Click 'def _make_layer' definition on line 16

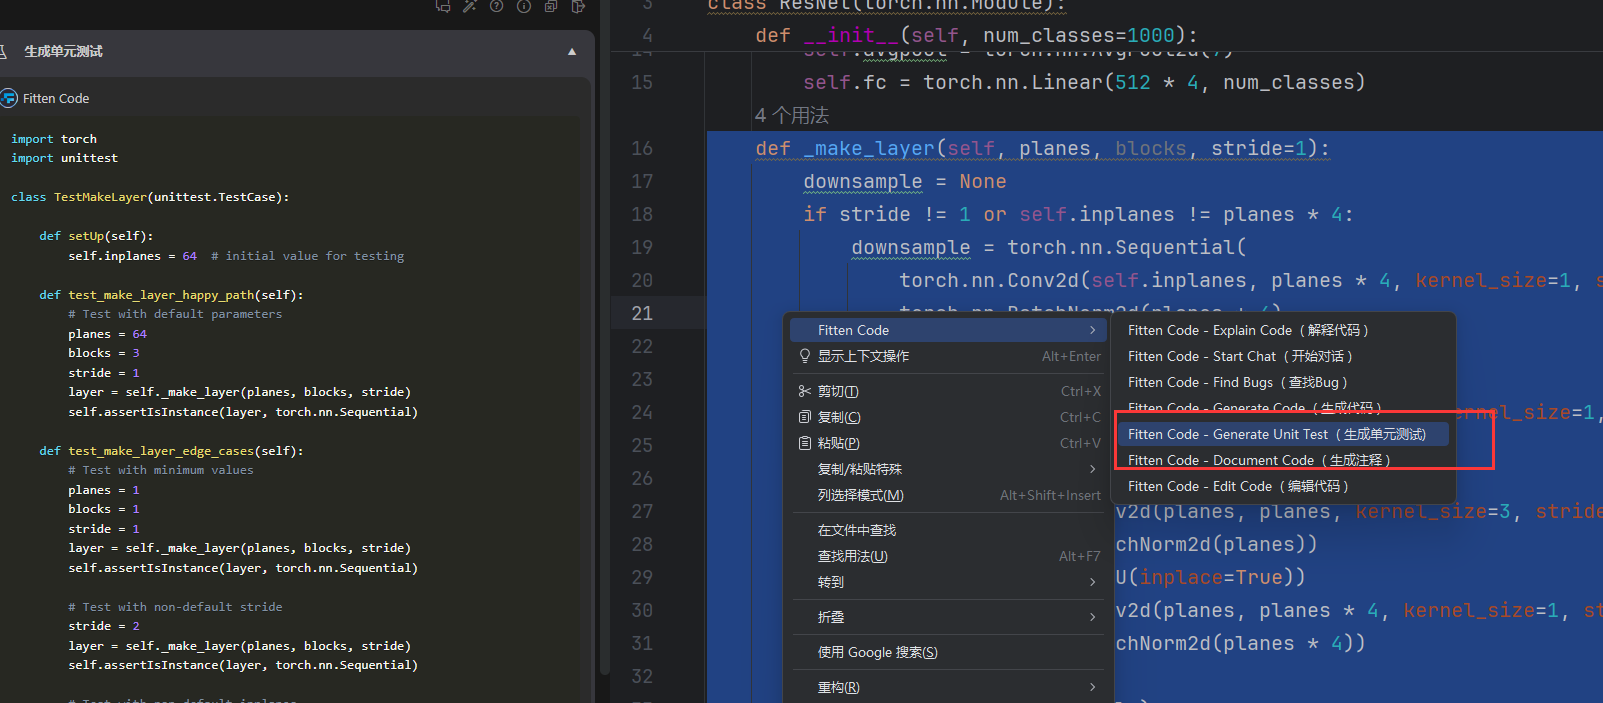coord(844,149)
